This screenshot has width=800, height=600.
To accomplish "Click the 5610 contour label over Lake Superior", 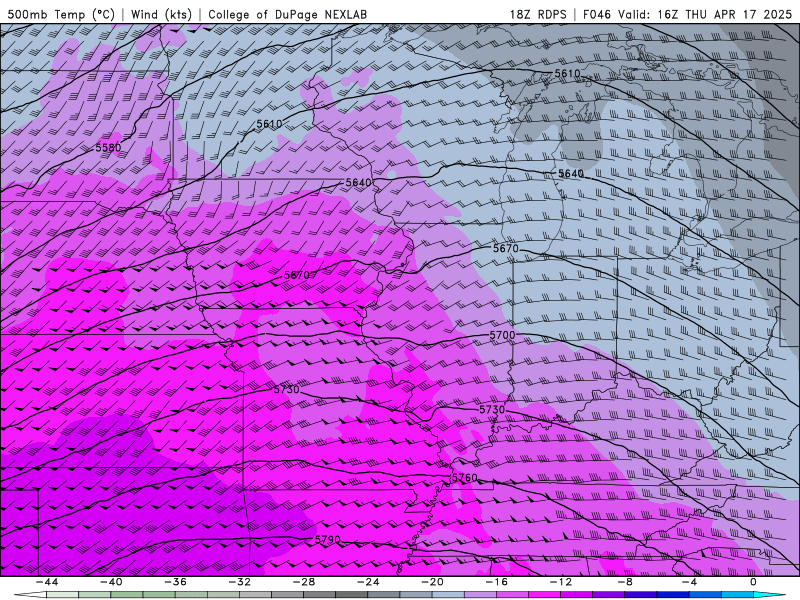I will click(x=567, y=73).
